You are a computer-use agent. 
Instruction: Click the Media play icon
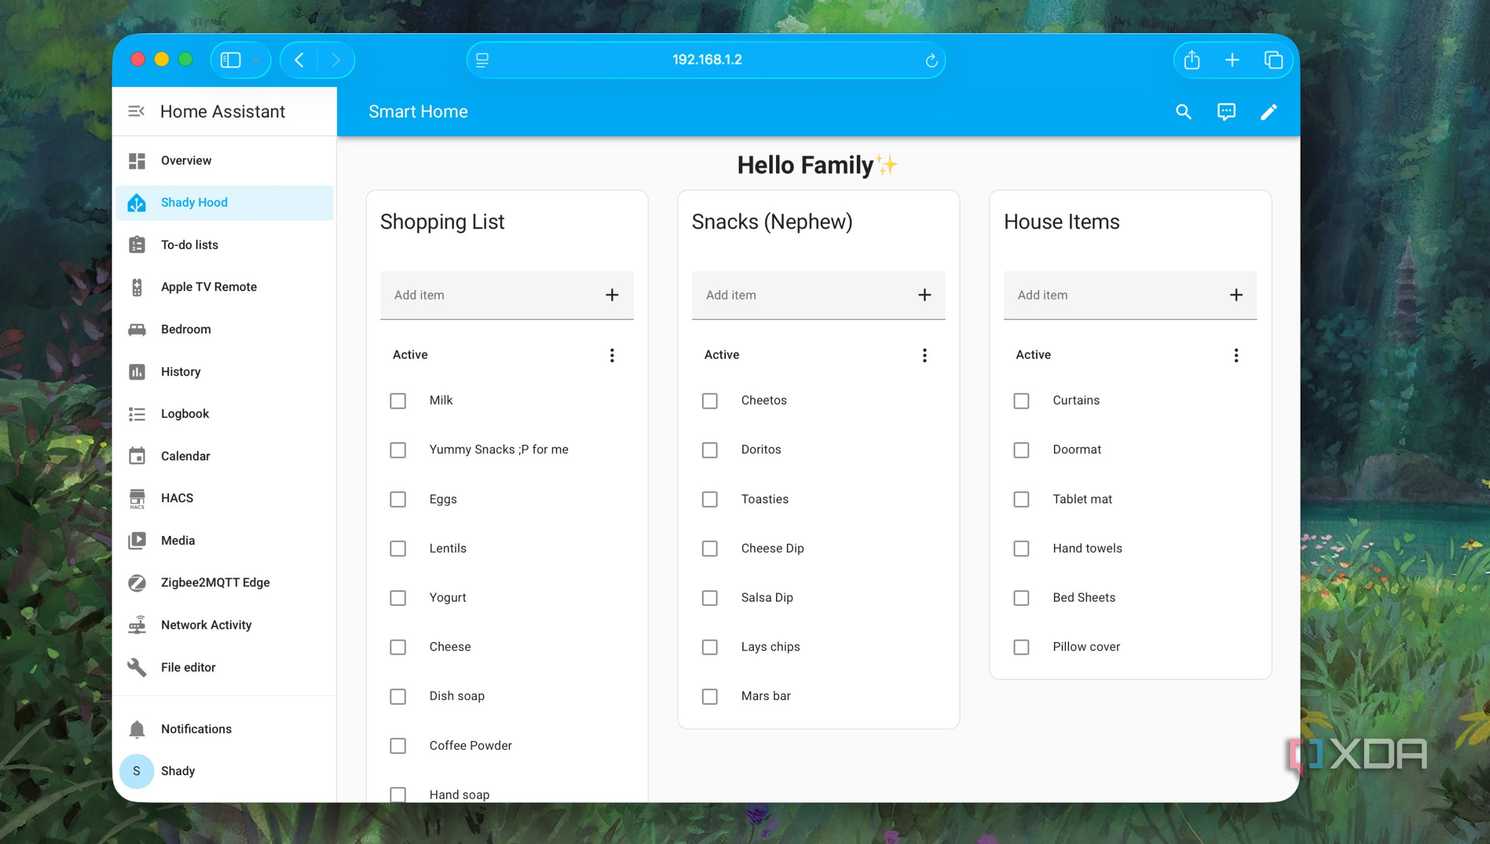pos(137,540)
